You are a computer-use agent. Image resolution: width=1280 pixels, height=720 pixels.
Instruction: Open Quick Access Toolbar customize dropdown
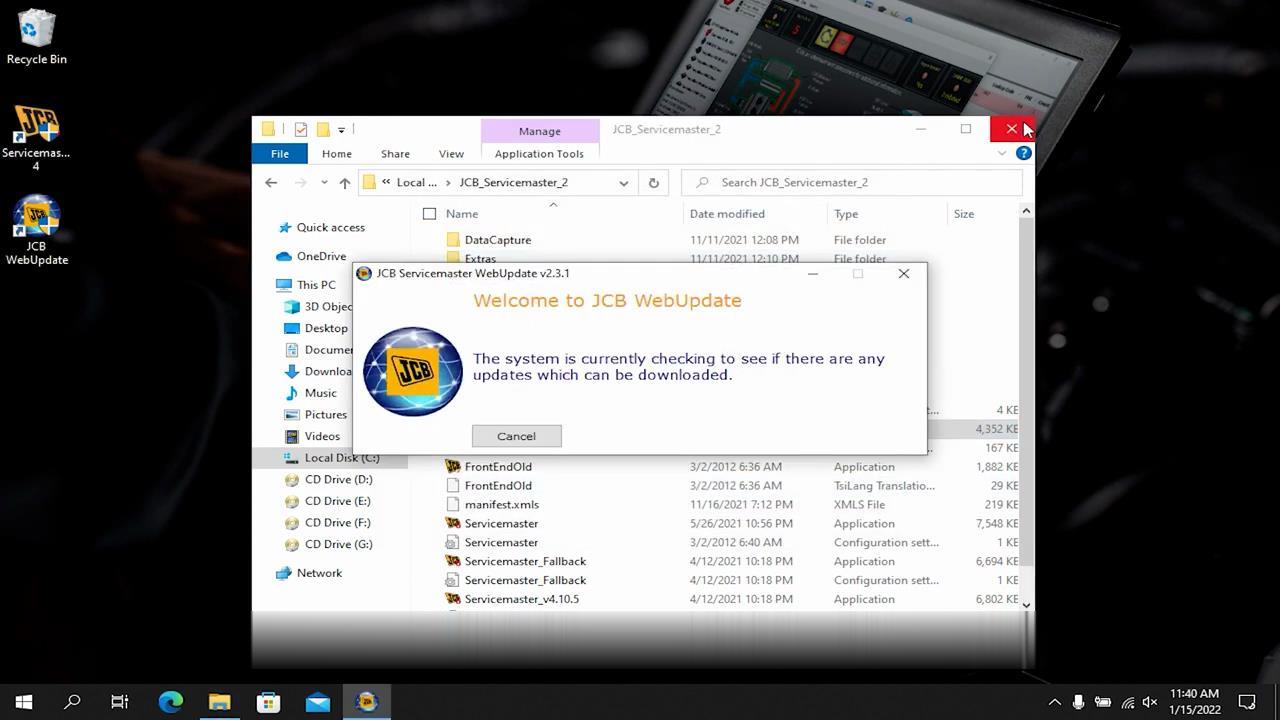pos(341,130)
